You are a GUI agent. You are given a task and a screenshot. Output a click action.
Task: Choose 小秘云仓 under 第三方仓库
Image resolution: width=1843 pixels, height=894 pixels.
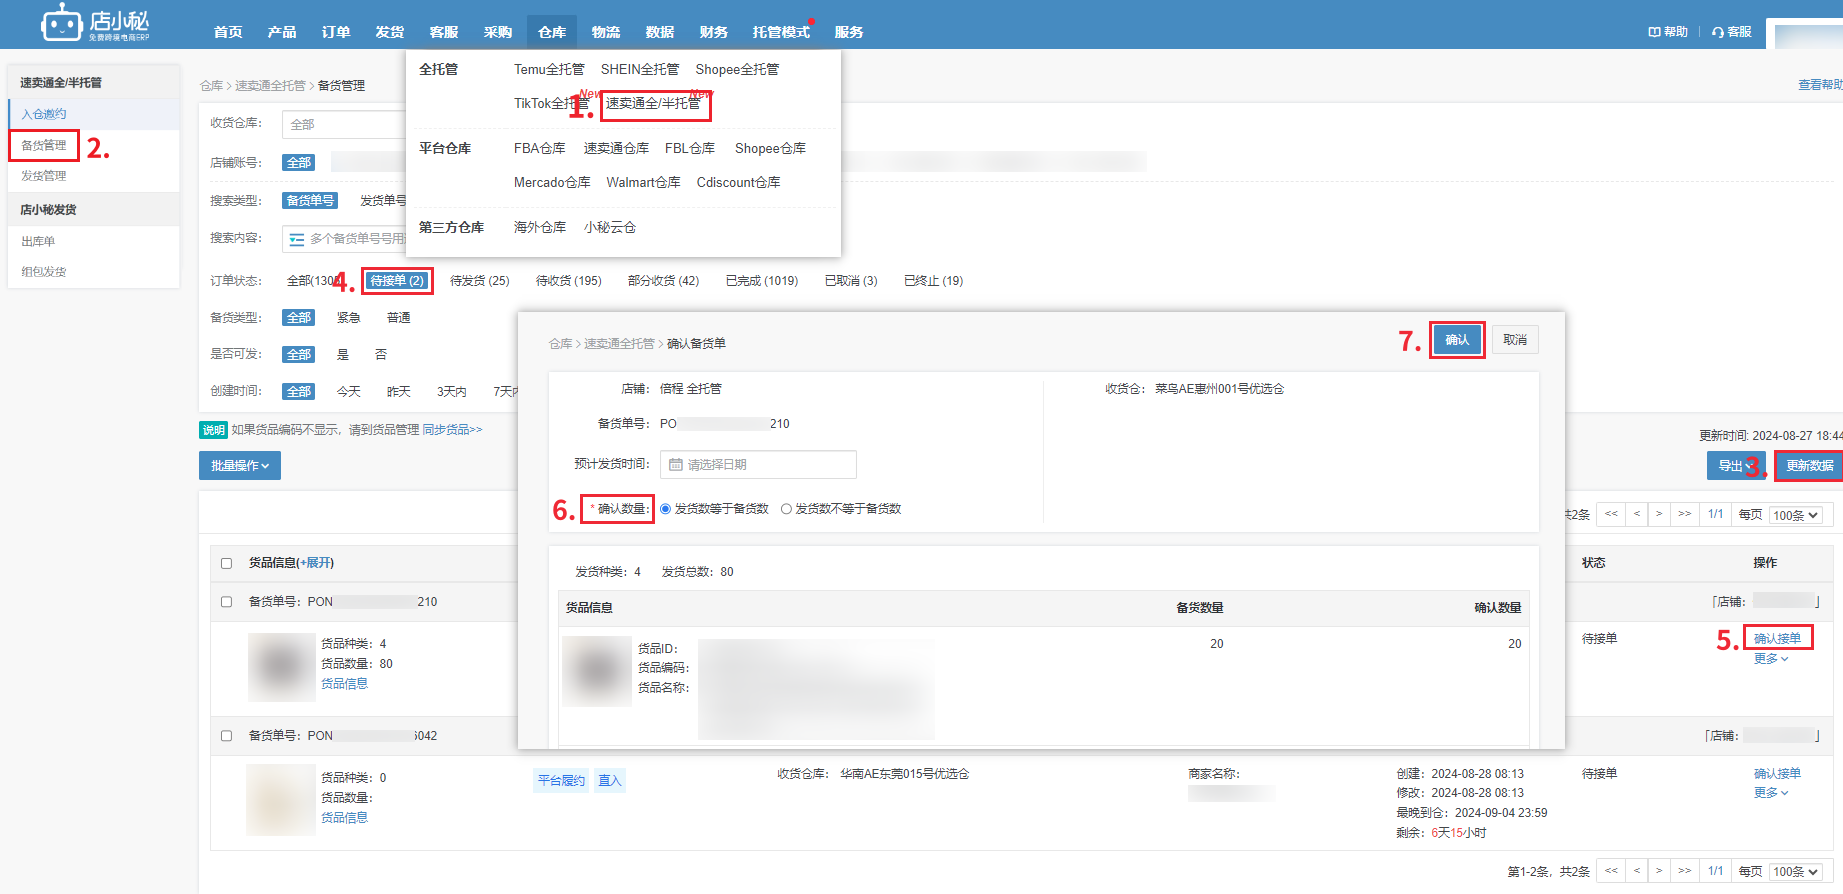point(610,227)
